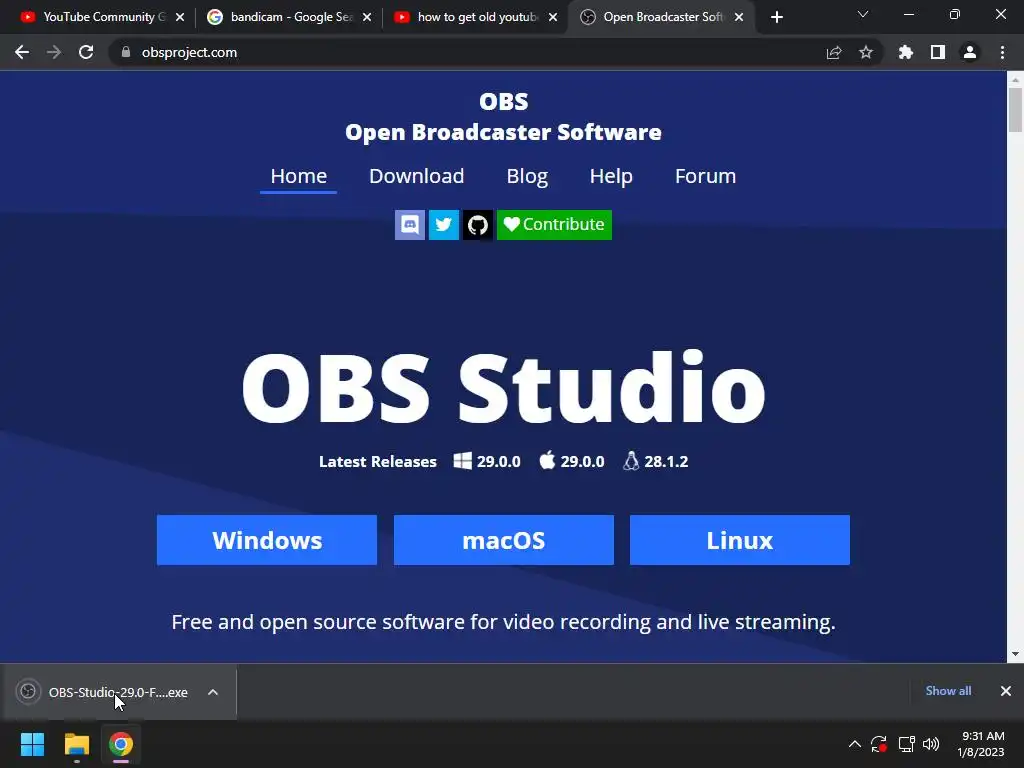
Task: Show hidden system tray icons
Action: tap(854, 744)
